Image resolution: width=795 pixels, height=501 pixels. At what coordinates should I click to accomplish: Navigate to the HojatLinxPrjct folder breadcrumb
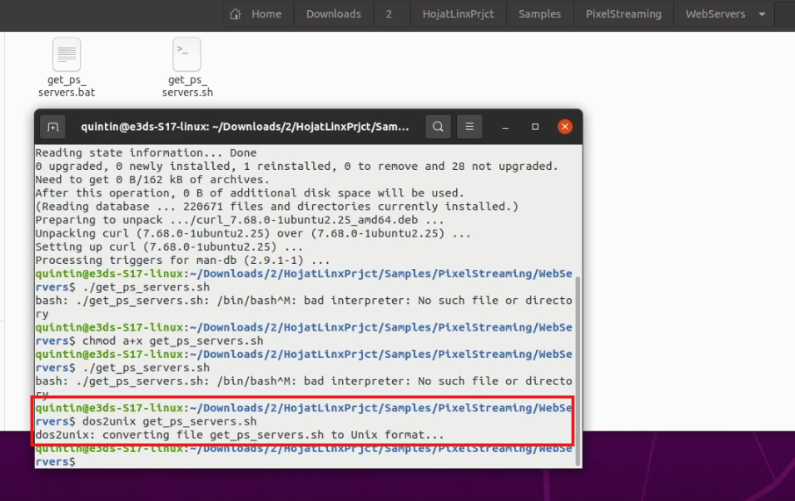coord(457,14)
